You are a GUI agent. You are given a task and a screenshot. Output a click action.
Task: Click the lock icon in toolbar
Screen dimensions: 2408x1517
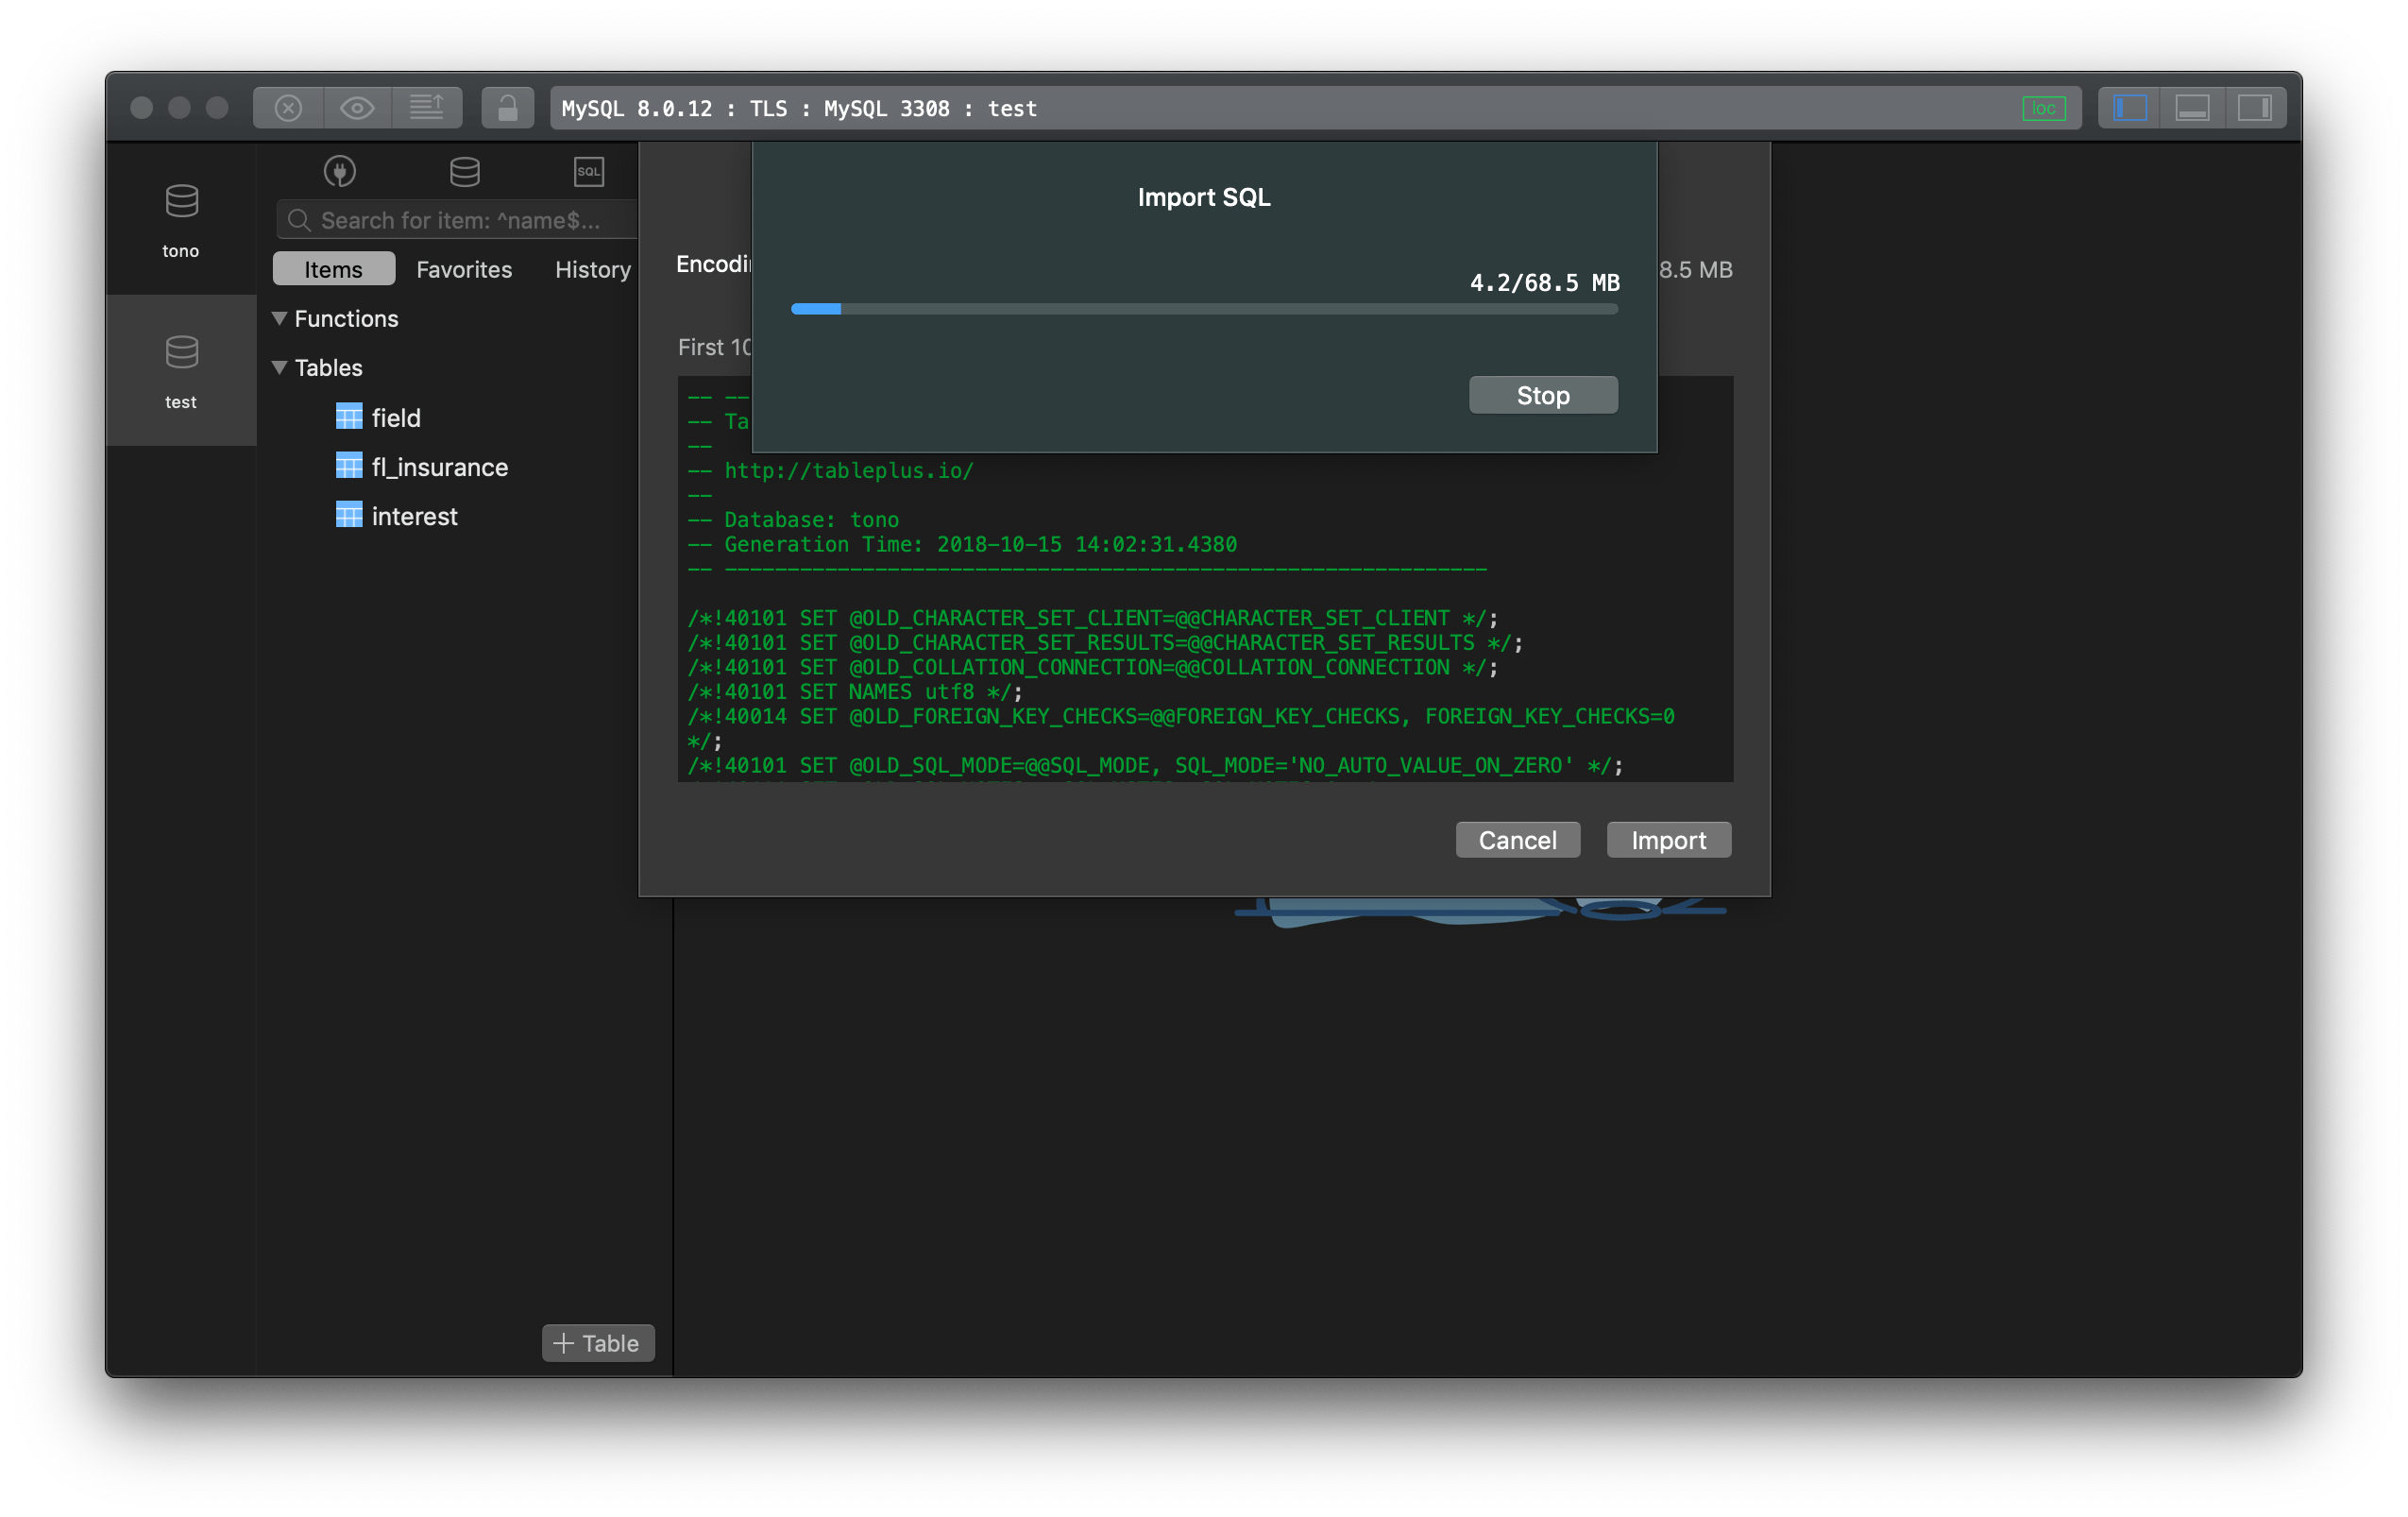pos(507,108)
